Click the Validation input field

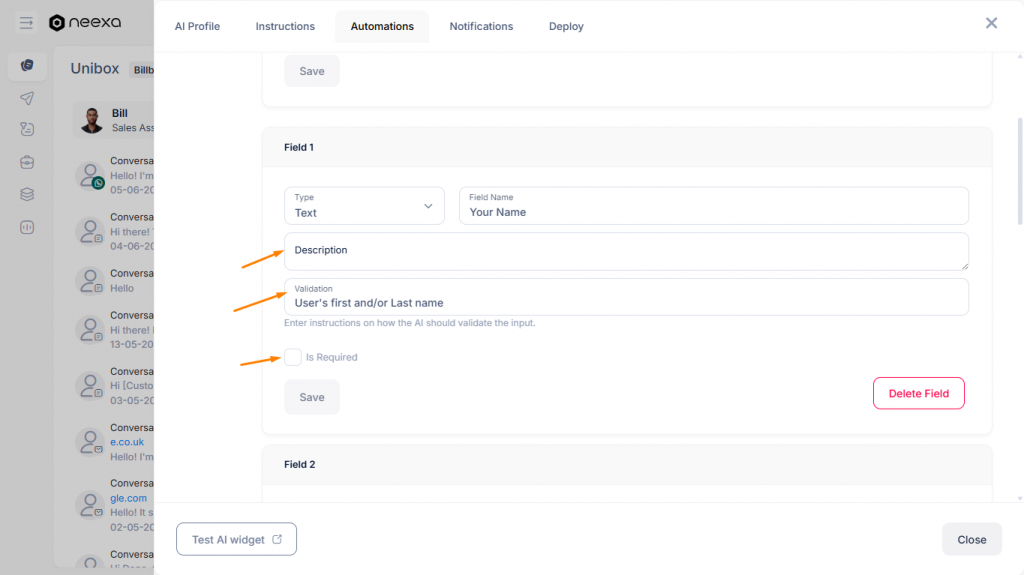(x=626, y=302)
